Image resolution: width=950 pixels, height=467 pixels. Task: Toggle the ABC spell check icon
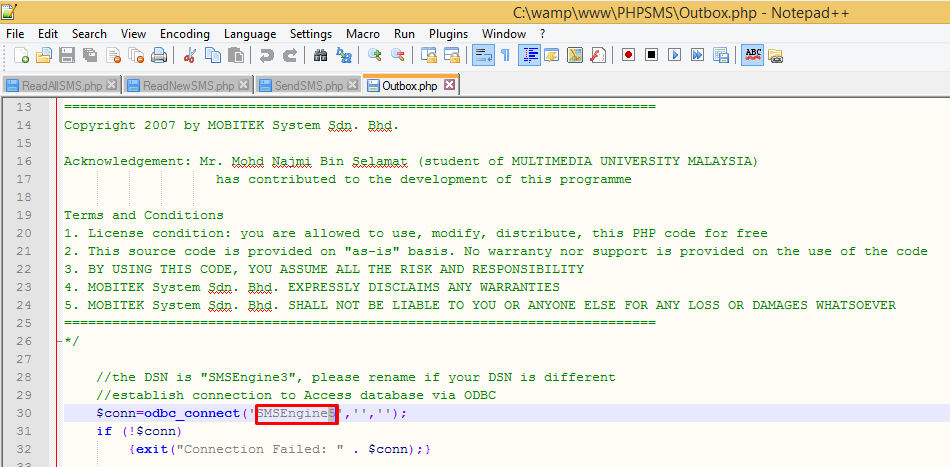click(x=752, y=55)
